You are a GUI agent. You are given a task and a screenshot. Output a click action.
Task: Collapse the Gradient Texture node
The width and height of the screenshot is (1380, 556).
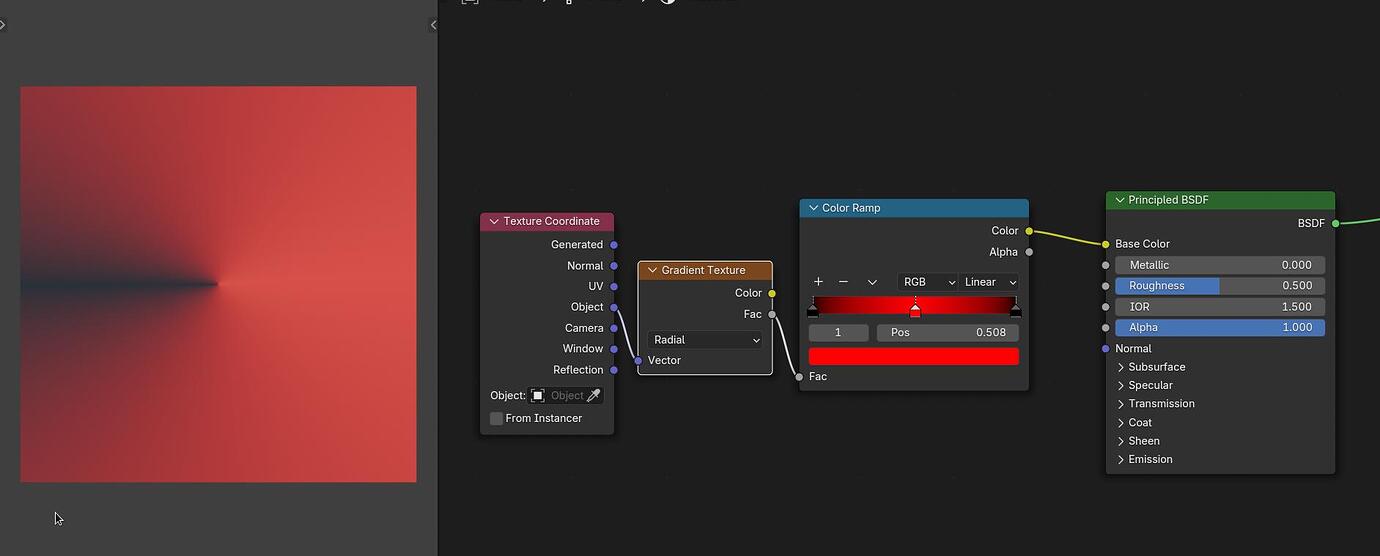(x=652, y=271)
